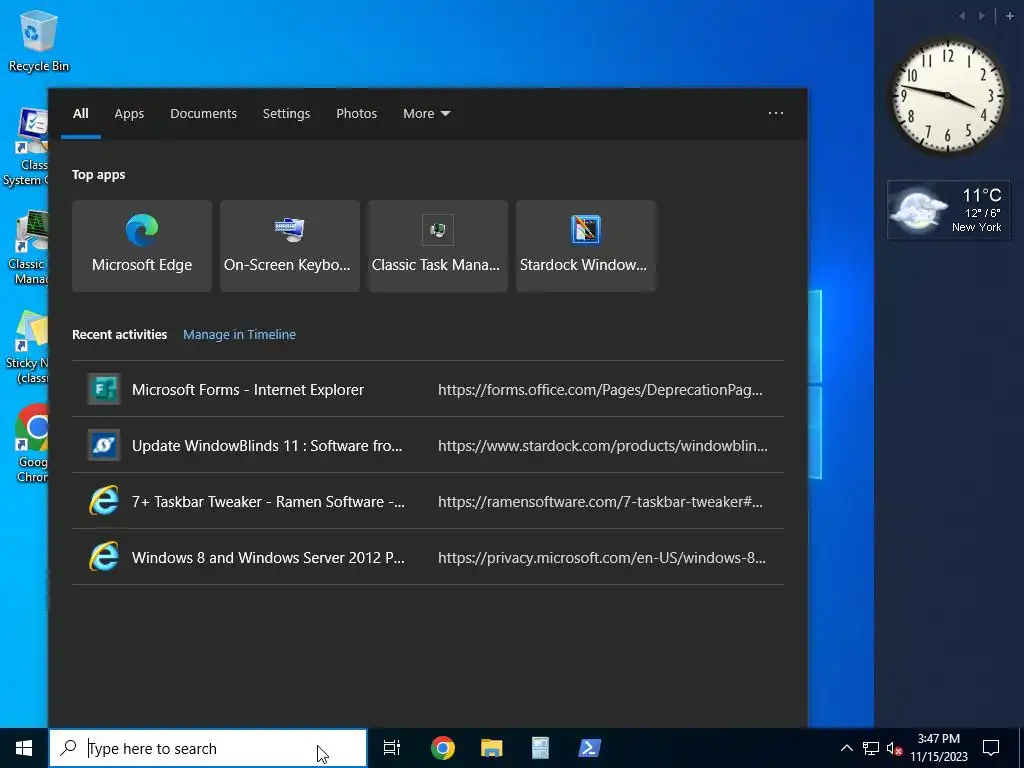Image resolution: width=1024 pixels, height=768 pixels.
Task: Switch to the Apps tab
Action: [129, 114]
